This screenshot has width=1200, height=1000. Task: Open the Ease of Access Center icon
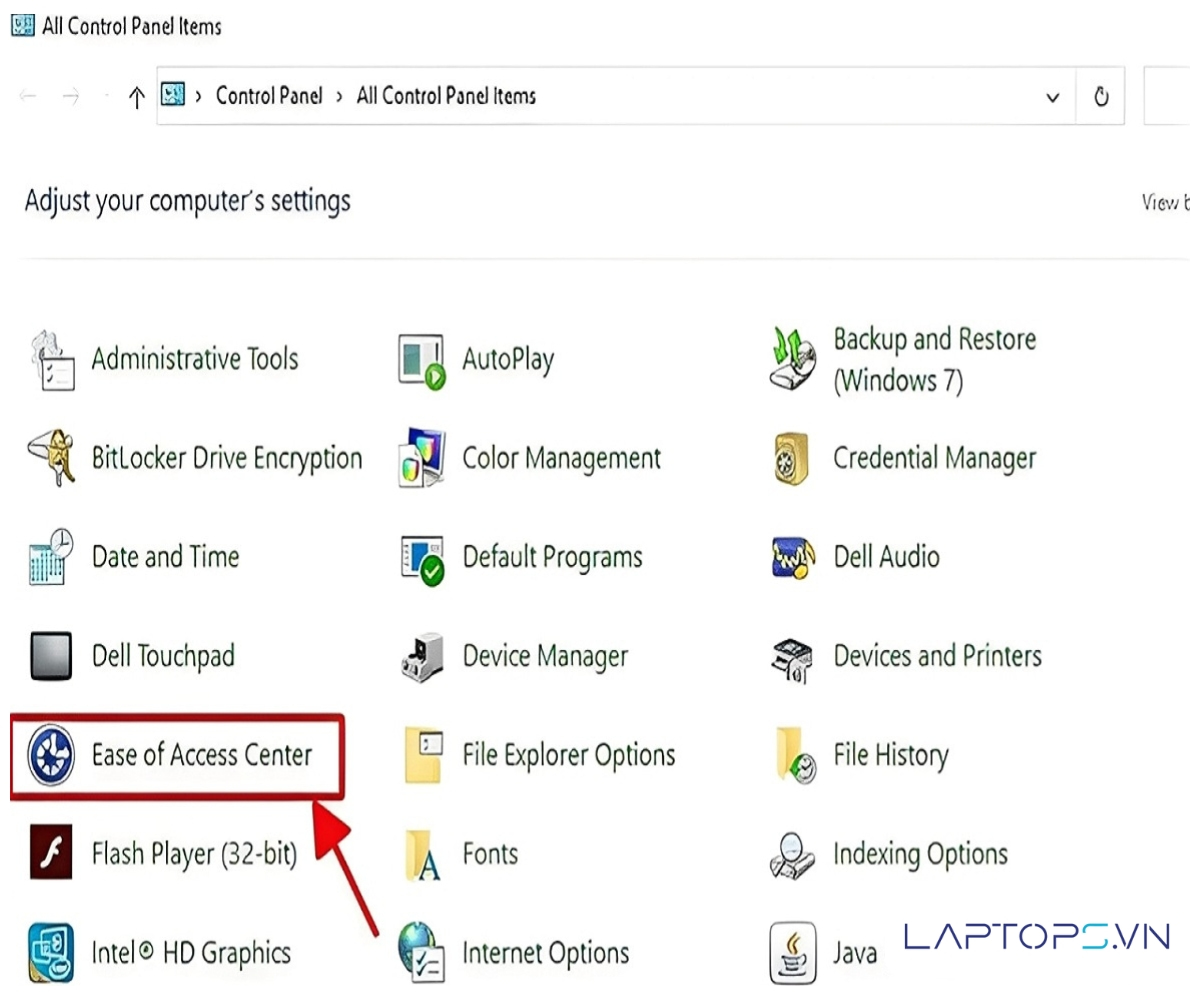(50, 756)
